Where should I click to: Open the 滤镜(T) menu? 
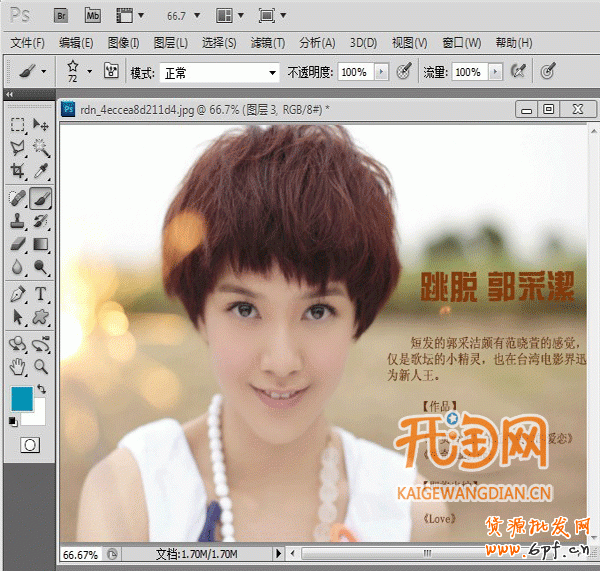[267, 43]
